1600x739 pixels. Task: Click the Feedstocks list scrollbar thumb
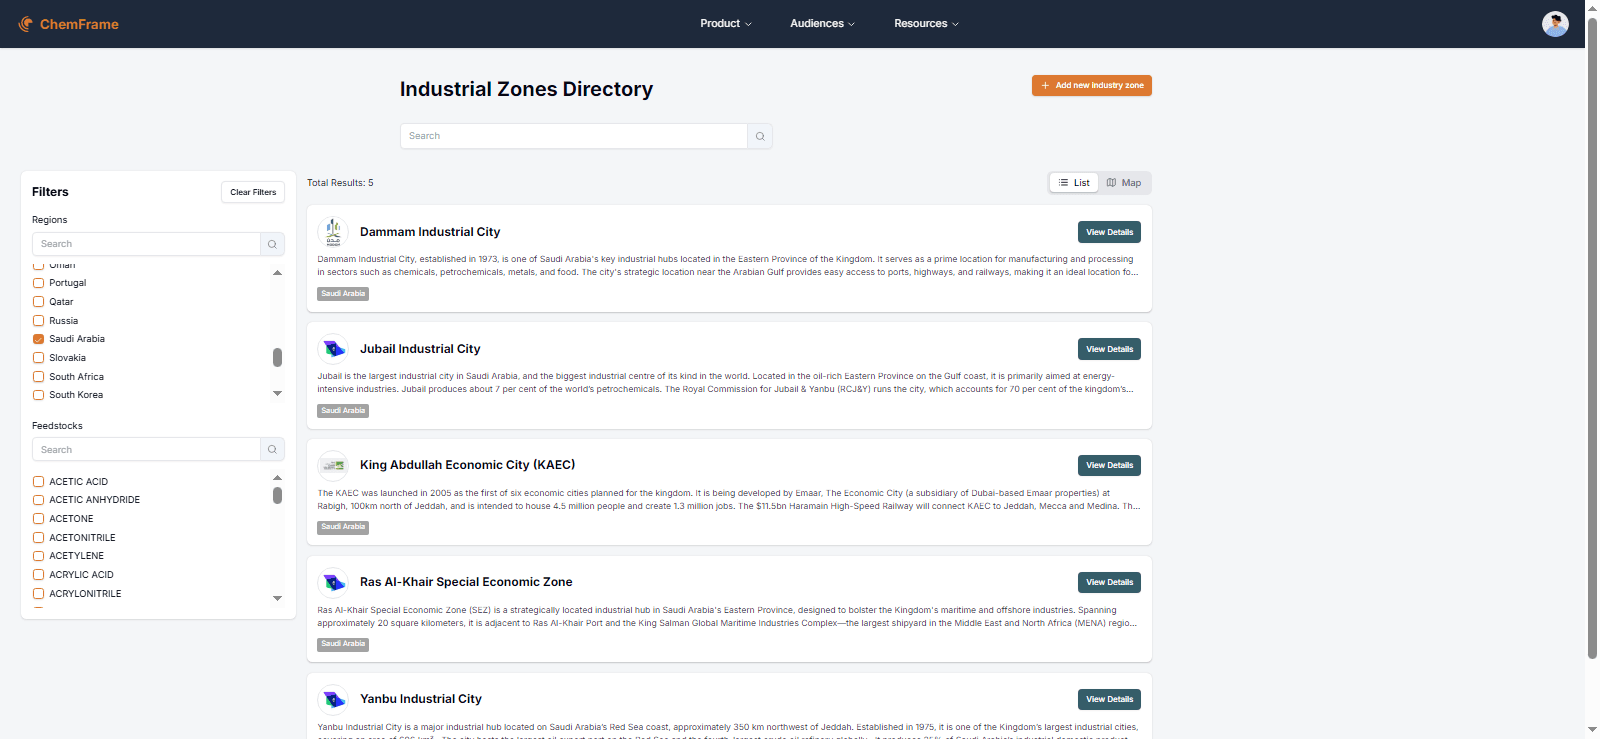click(277, 495)
